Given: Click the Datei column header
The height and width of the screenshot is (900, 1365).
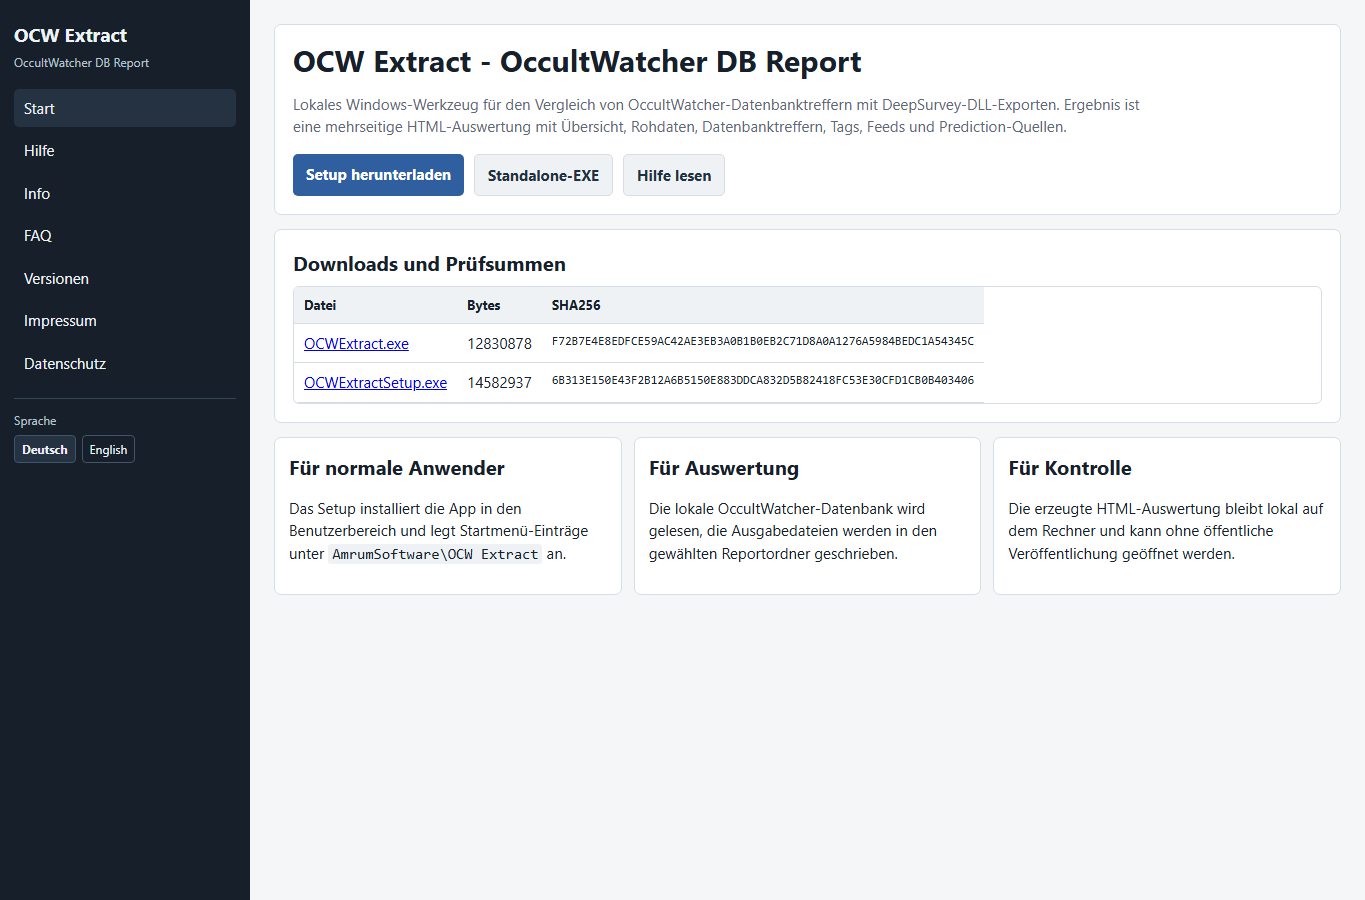Looking at the screenshot, I should pos(320,306).
